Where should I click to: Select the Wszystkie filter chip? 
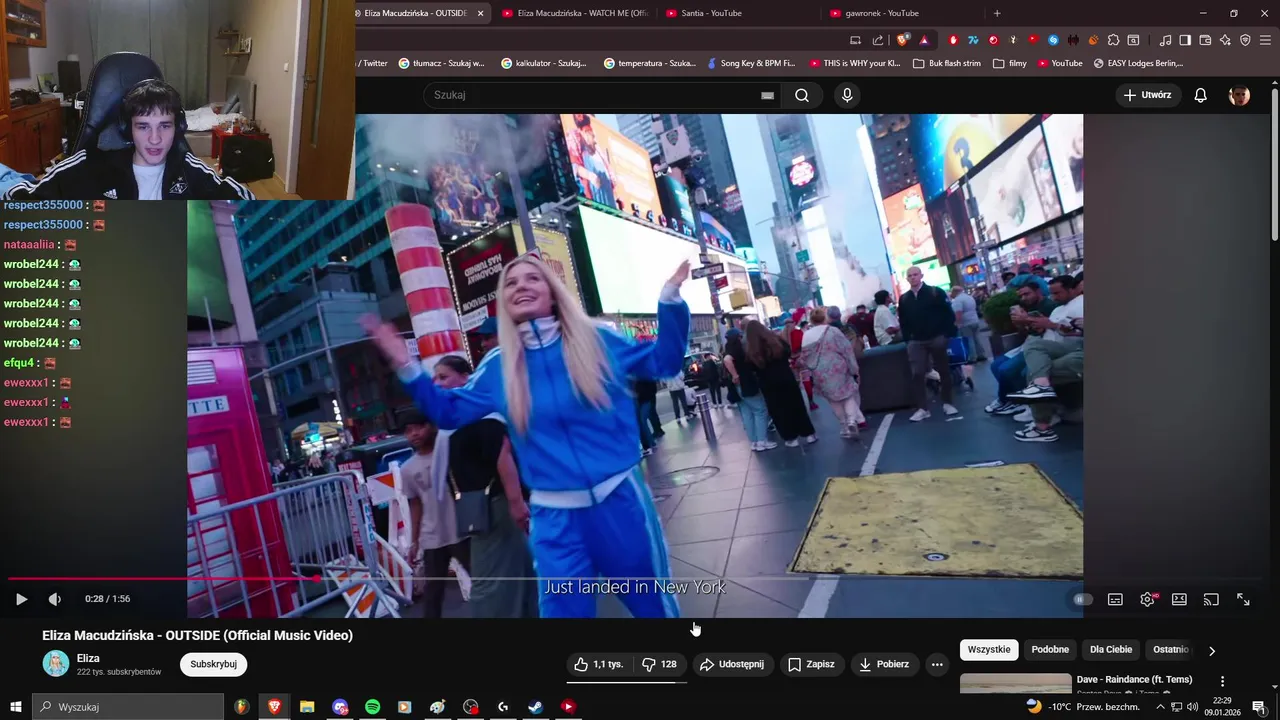[989, 649]
